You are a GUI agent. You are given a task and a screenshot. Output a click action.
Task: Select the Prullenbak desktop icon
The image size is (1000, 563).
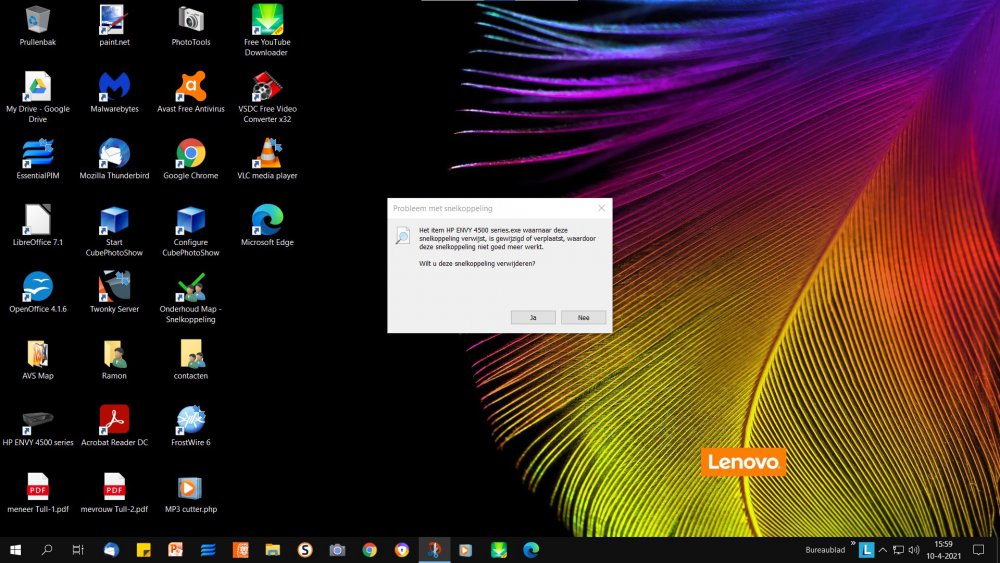coord(38,20)
